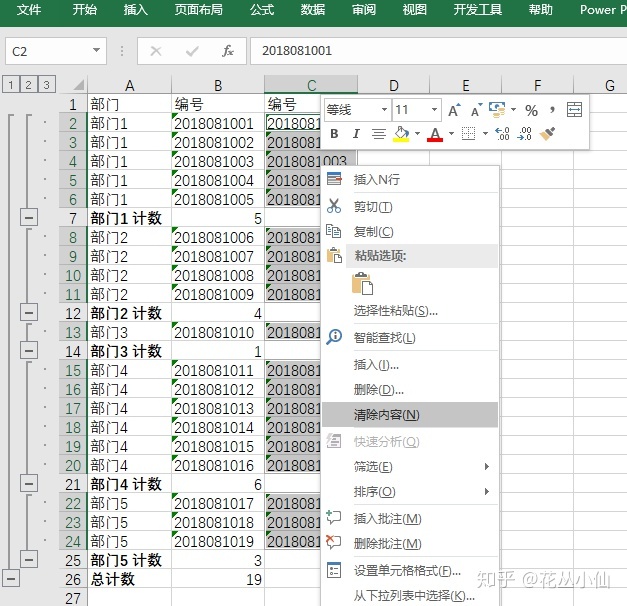Apply yellow fill color bucket
The image size is (627, 606).
(x=401, y=134)
